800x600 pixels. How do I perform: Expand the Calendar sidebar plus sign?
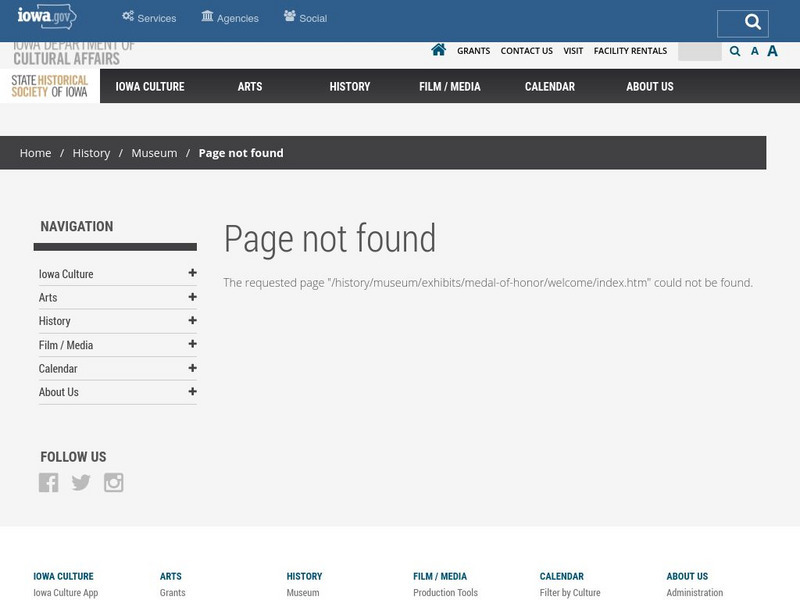[x=192, y=368]
